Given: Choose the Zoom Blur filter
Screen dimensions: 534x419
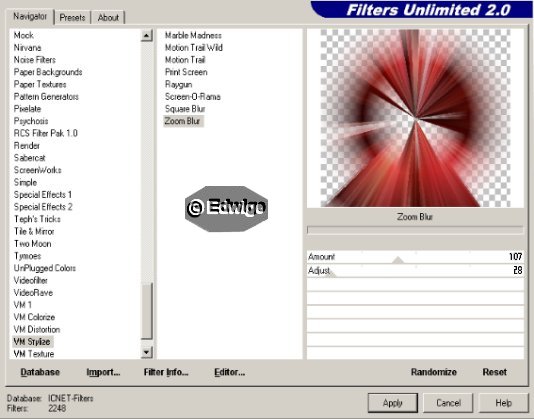Looking at the screenshot, I should click(x=183, y=121).
